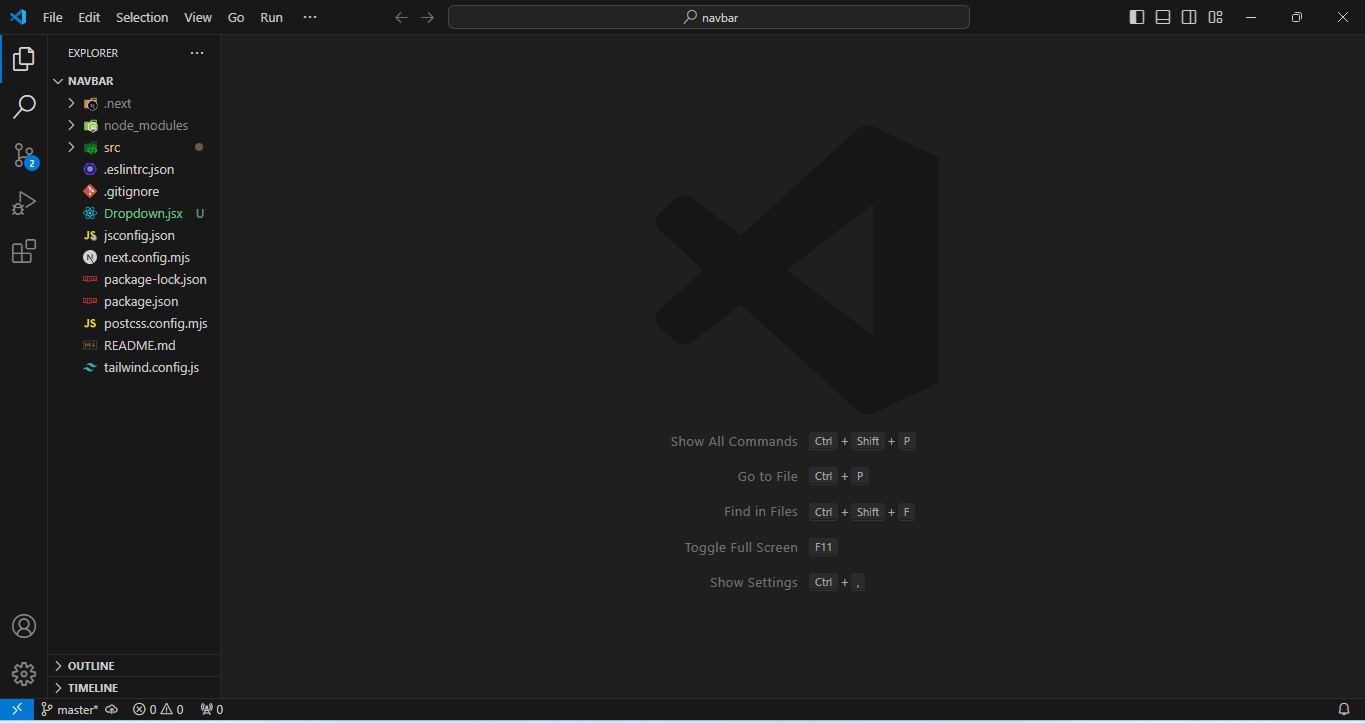Open the Edit menu

click(x=89, y=17)
